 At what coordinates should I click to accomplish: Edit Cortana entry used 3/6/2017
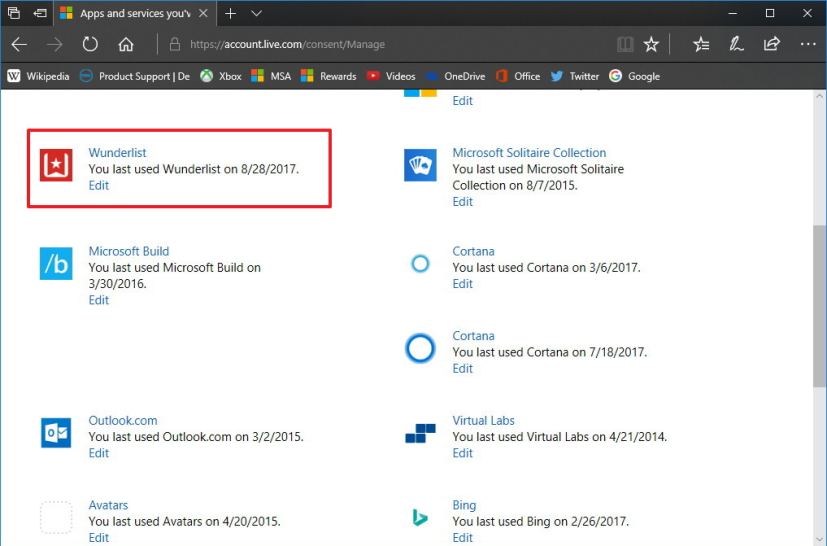coord(463,284)
